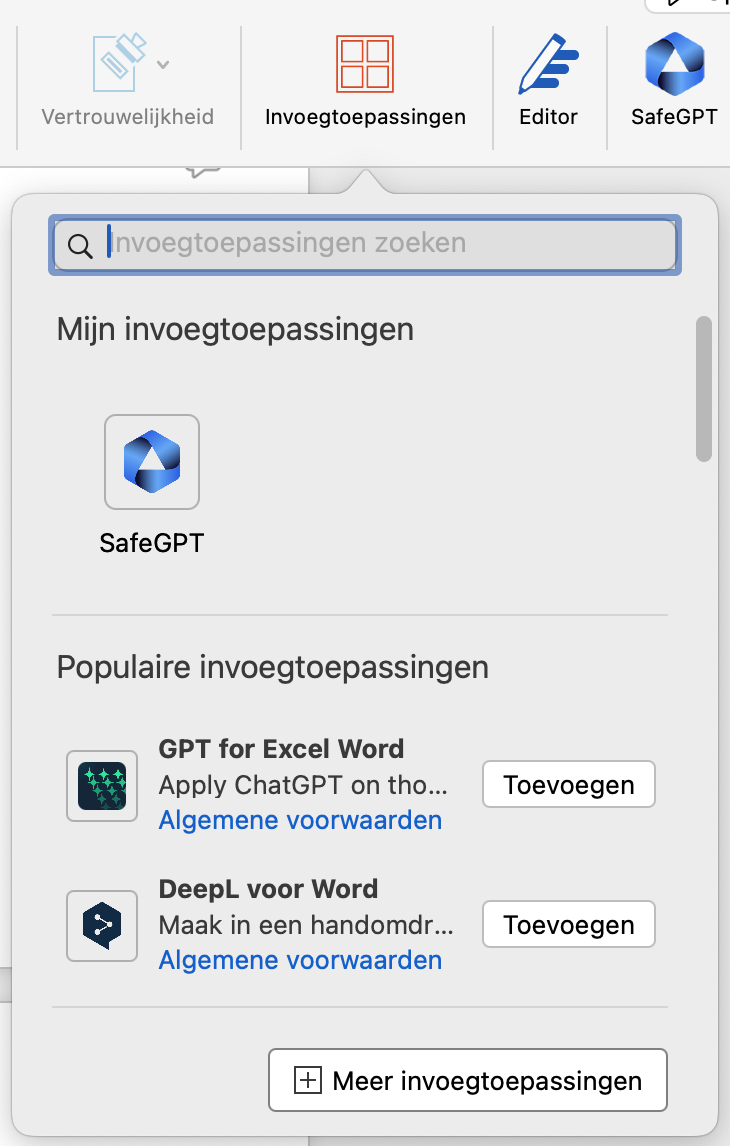Screen dimensions: 730x1146
Task: Add DeepL voor Word with Toevoegen
Action: [x=569, y=925]
